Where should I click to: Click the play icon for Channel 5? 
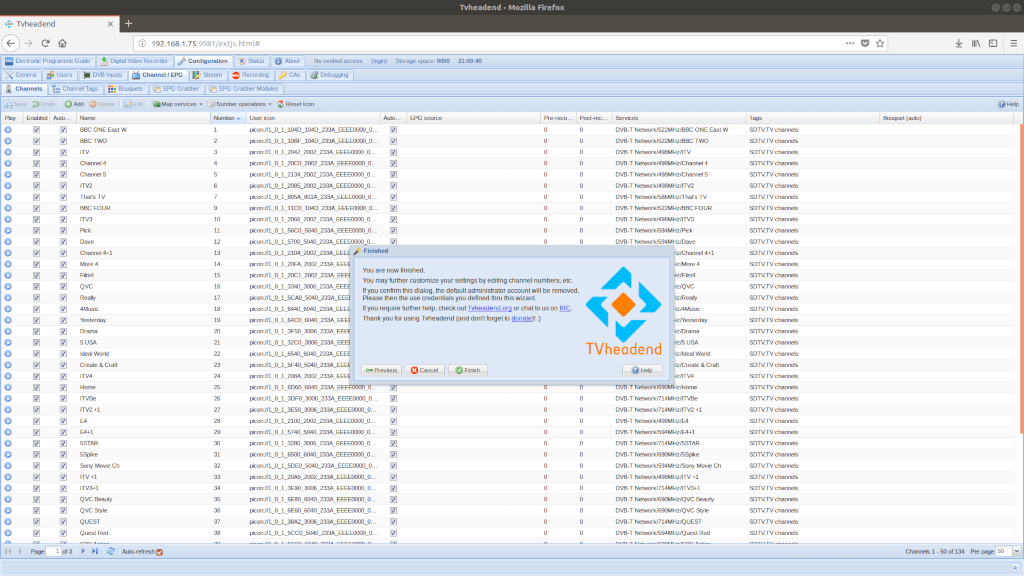coord(8,174)
